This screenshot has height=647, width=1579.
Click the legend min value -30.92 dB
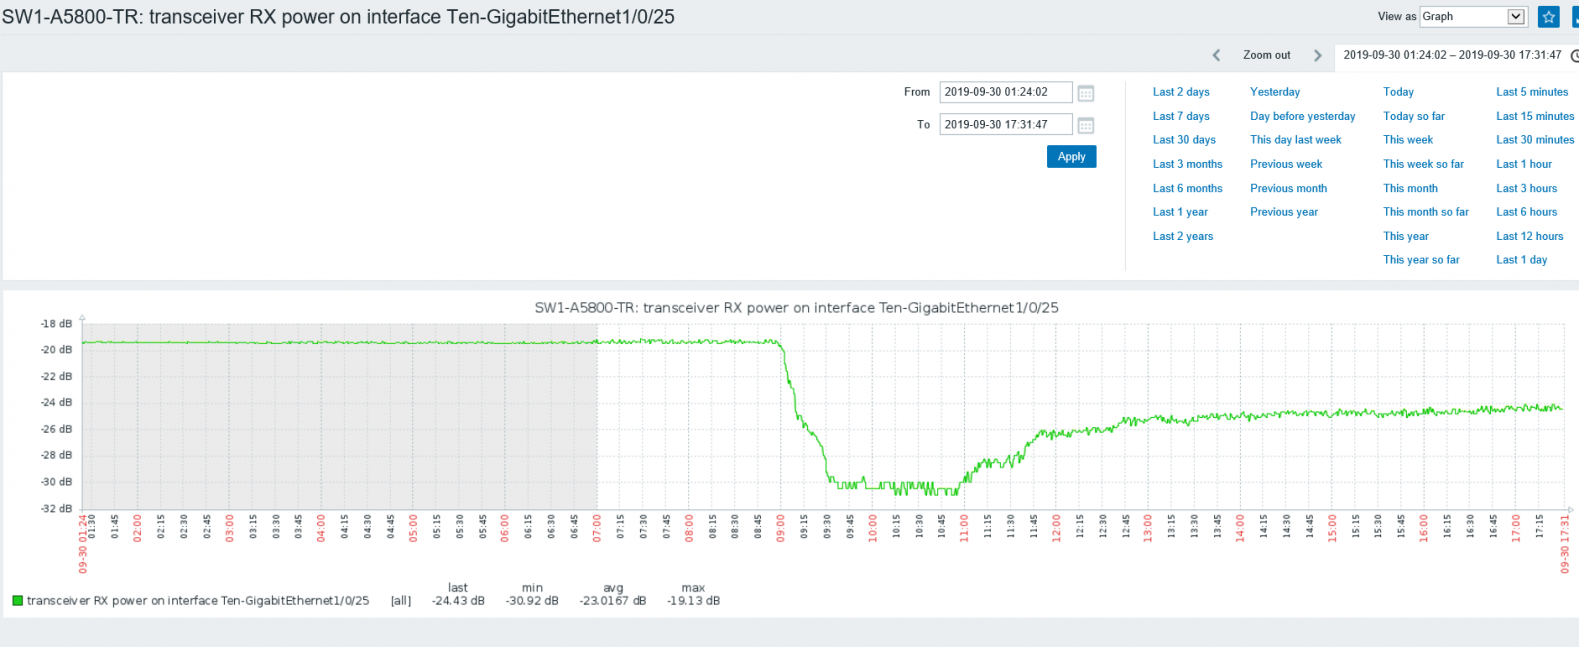coord(532,601)
